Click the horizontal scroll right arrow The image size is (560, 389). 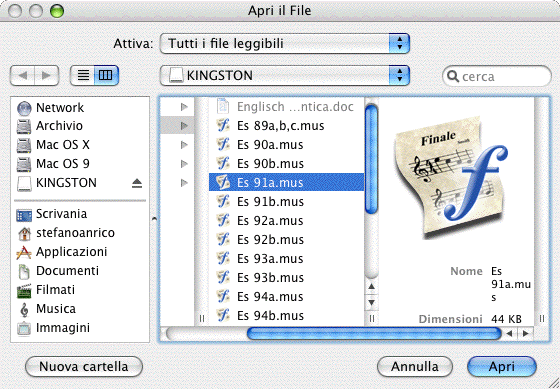tap(525, 334)
